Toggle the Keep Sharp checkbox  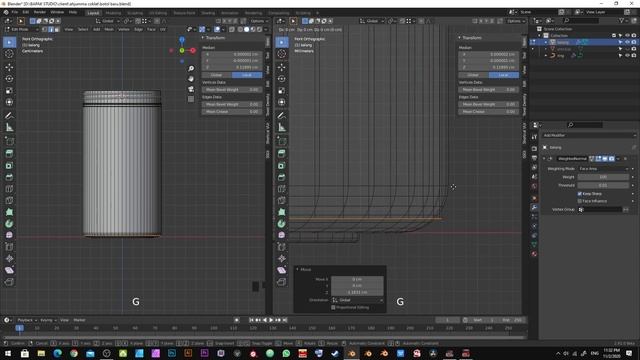[x=580, y=193]
